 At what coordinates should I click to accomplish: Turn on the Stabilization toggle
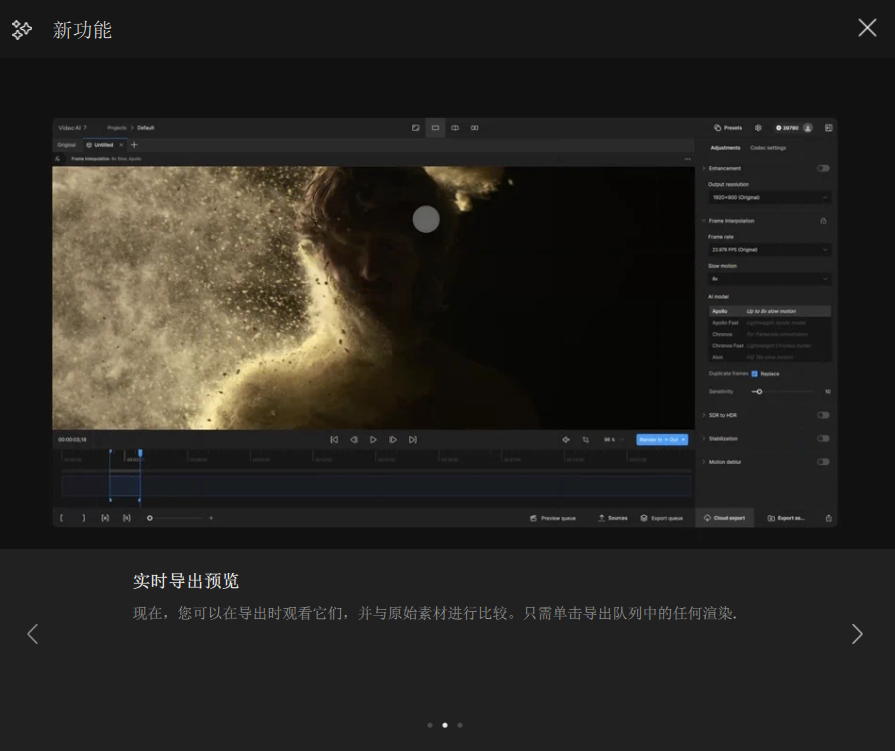(x=823, y=438)
